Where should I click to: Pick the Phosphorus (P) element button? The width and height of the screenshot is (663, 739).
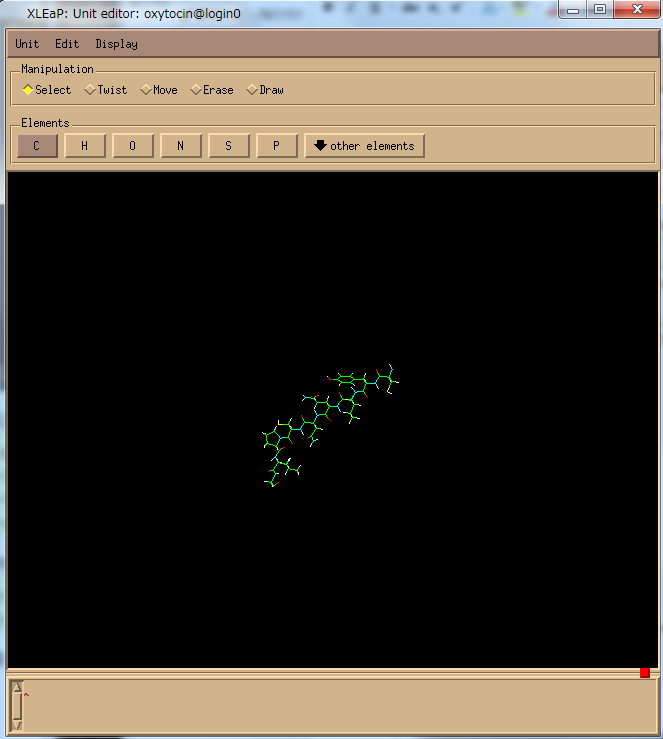coord(277,146)
